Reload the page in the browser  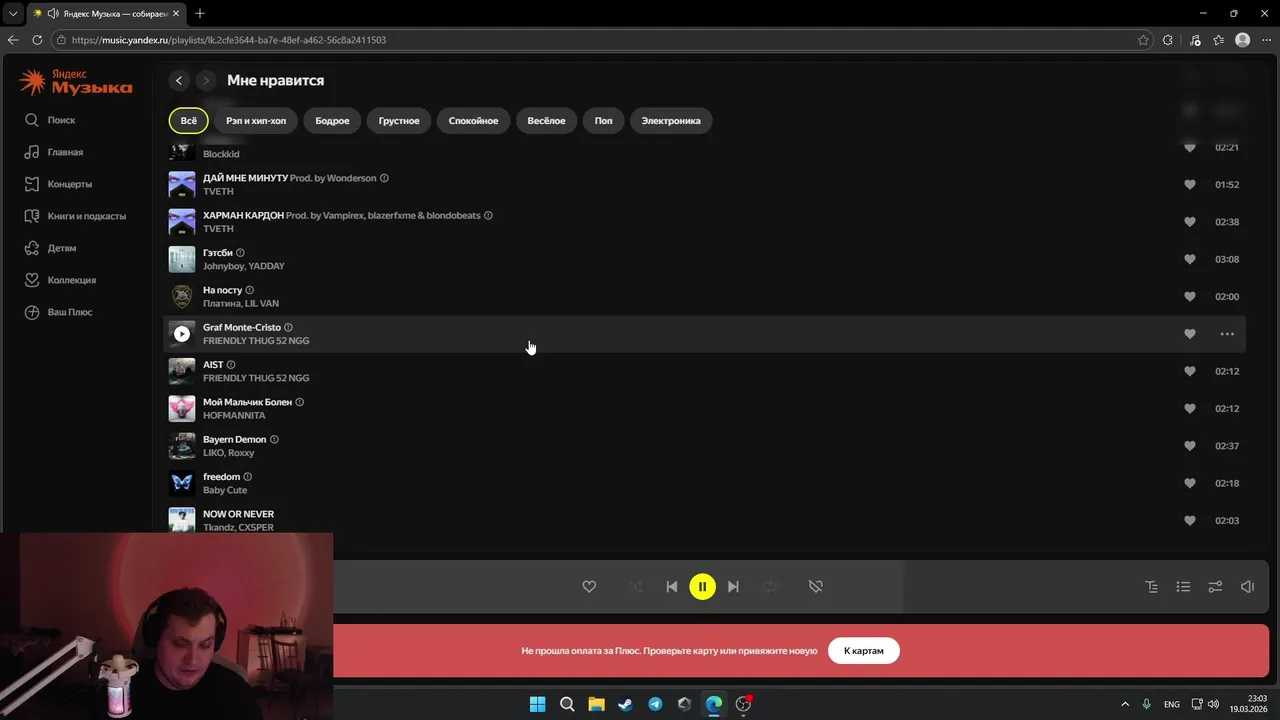[37, 40]
